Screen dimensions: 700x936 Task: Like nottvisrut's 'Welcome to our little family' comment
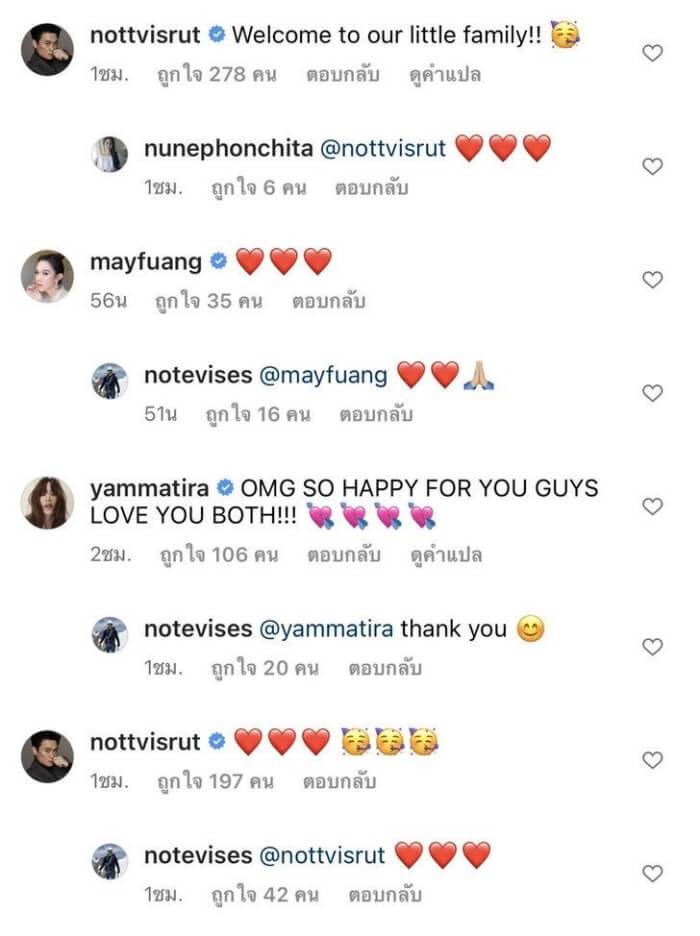(652, 54)
